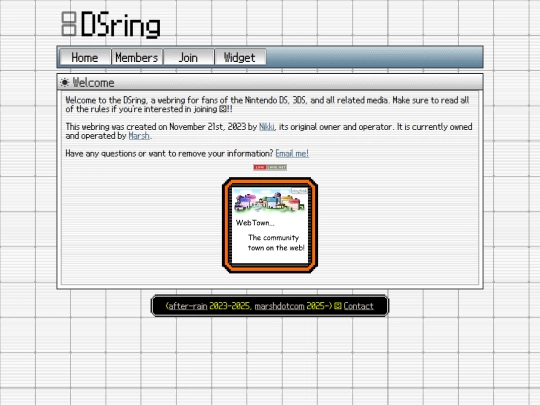Go to the Members page
The image size is (540, 405).
pos(137,57)
